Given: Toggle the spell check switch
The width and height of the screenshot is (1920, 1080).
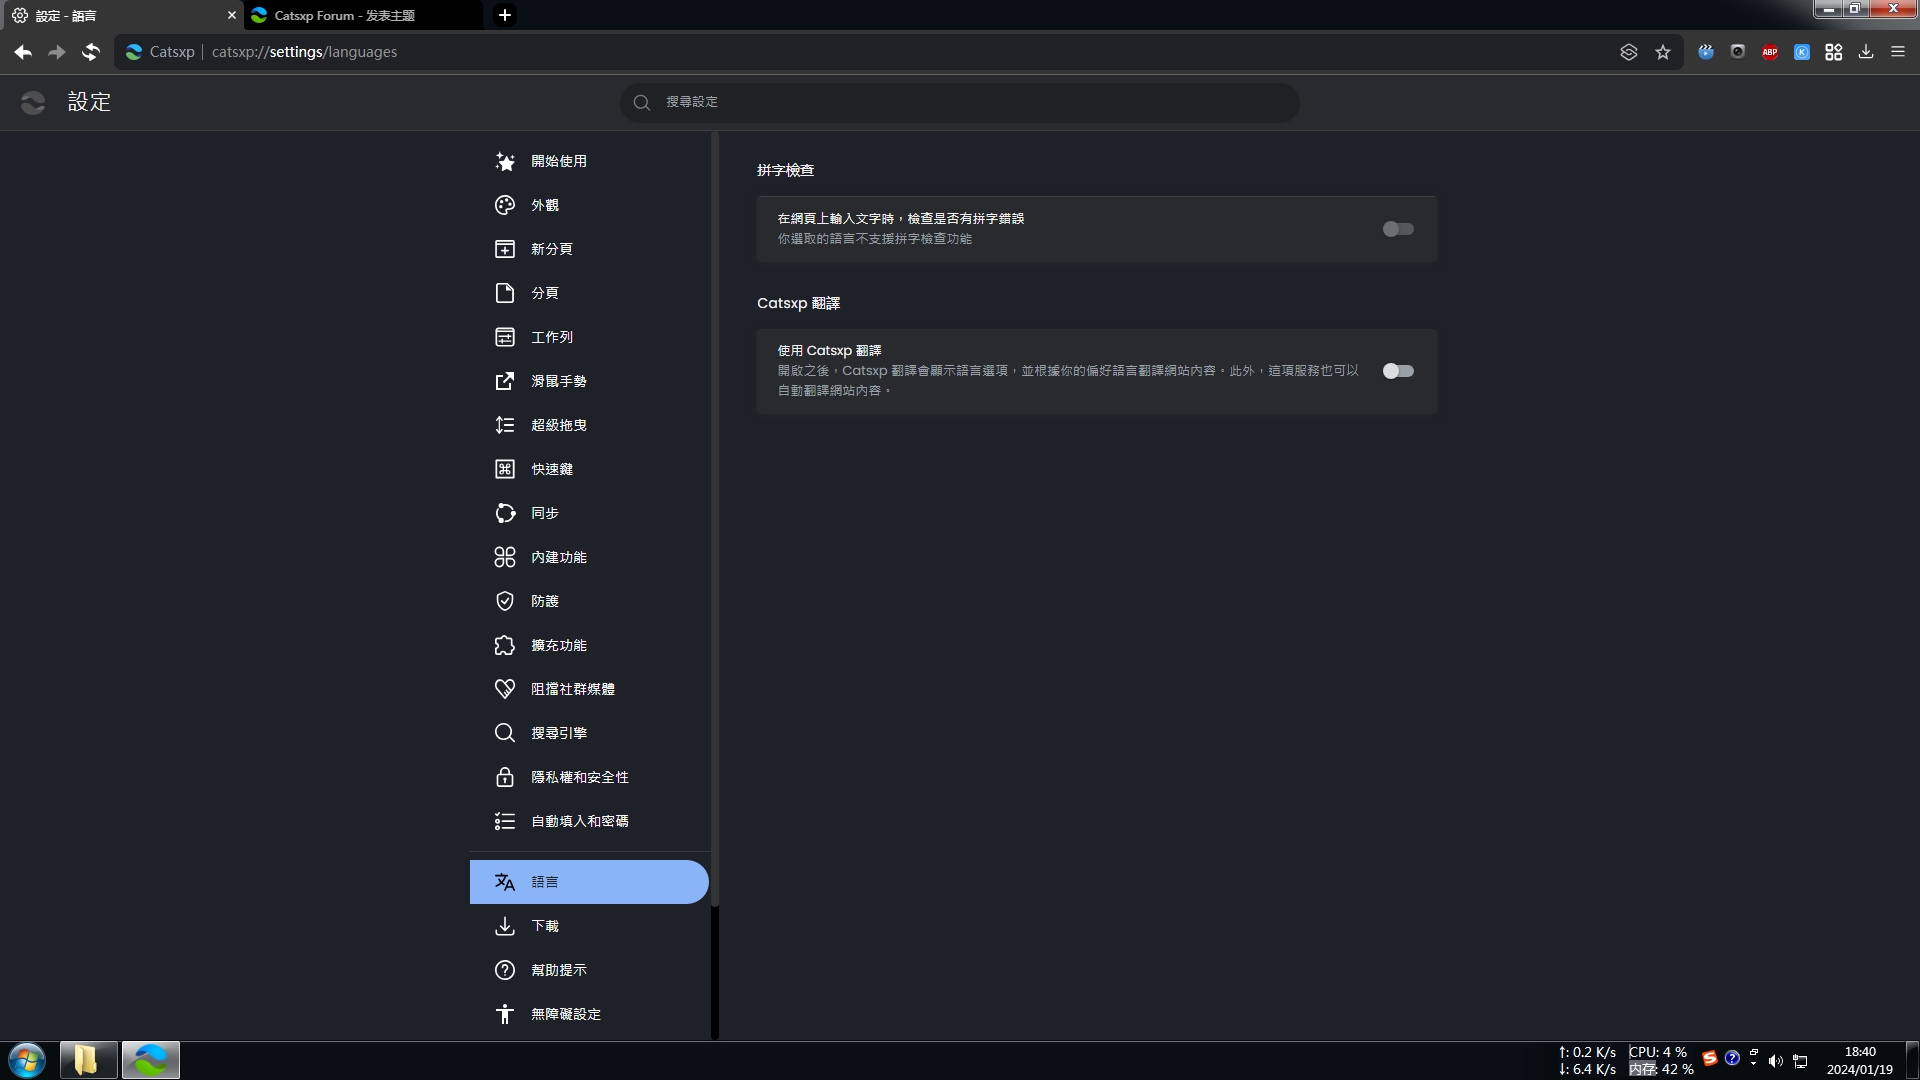Looking at the screenshot, I should coord(1397,229).
